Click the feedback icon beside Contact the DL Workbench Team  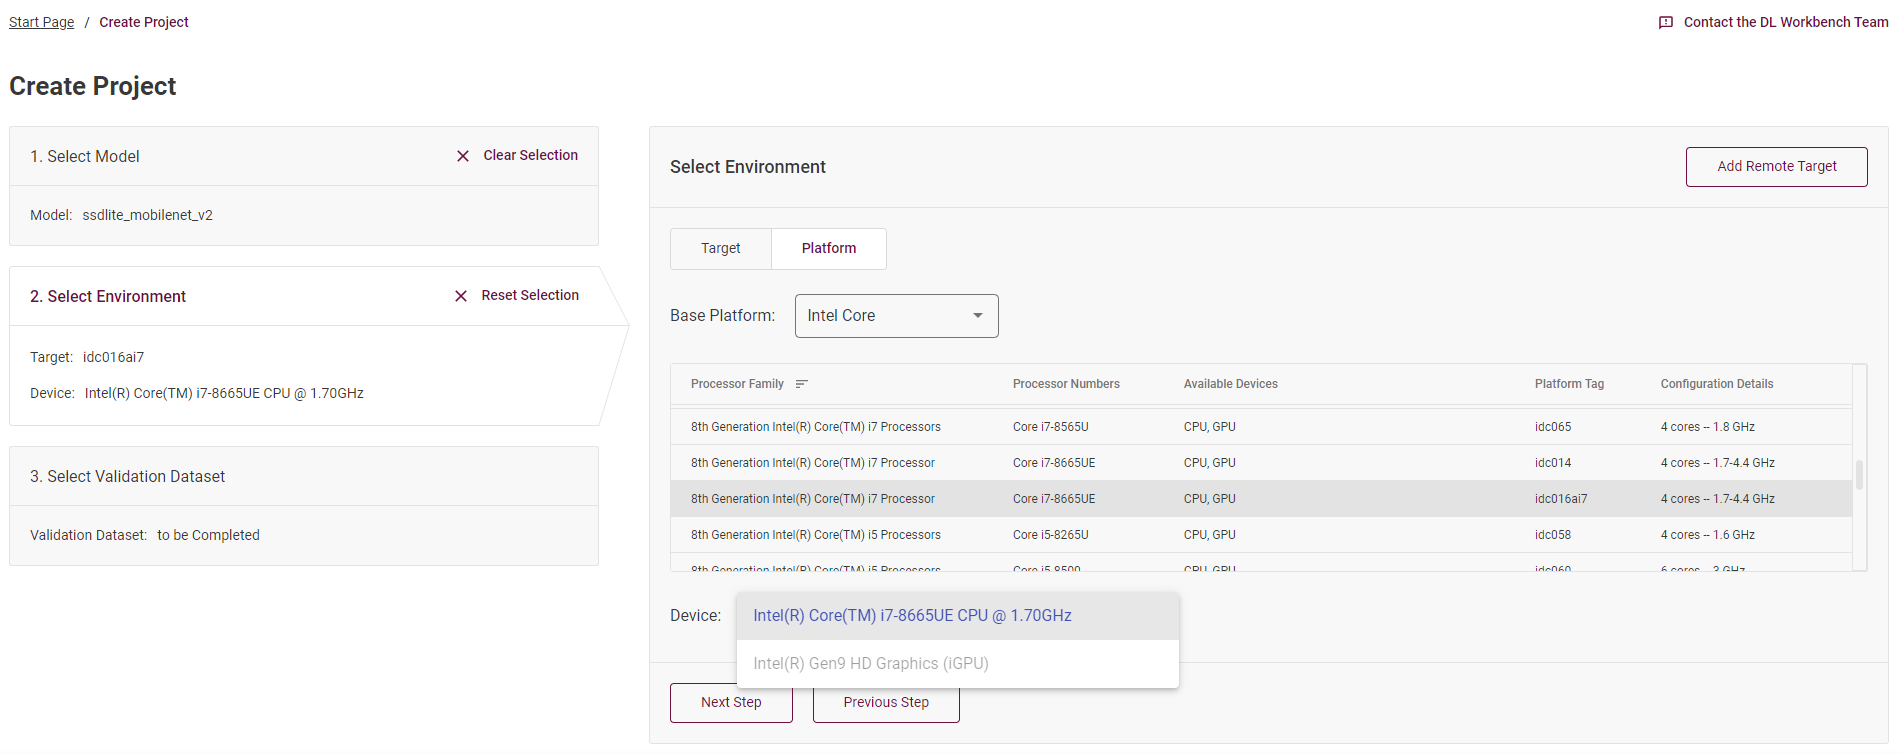[1666, 22]
